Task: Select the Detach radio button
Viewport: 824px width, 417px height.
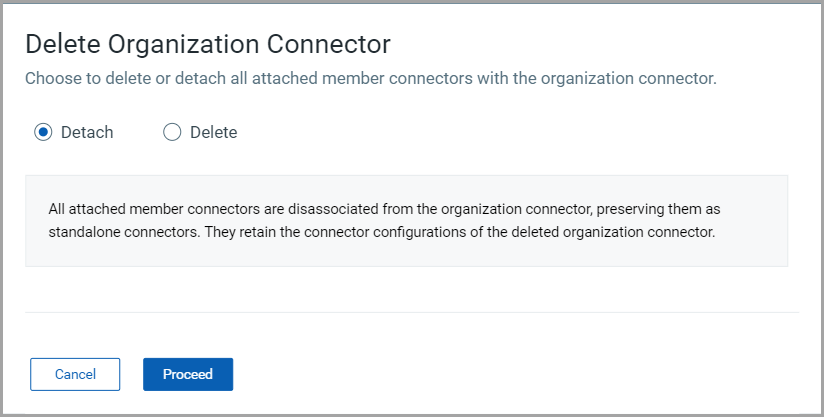Action: [43, 132]
